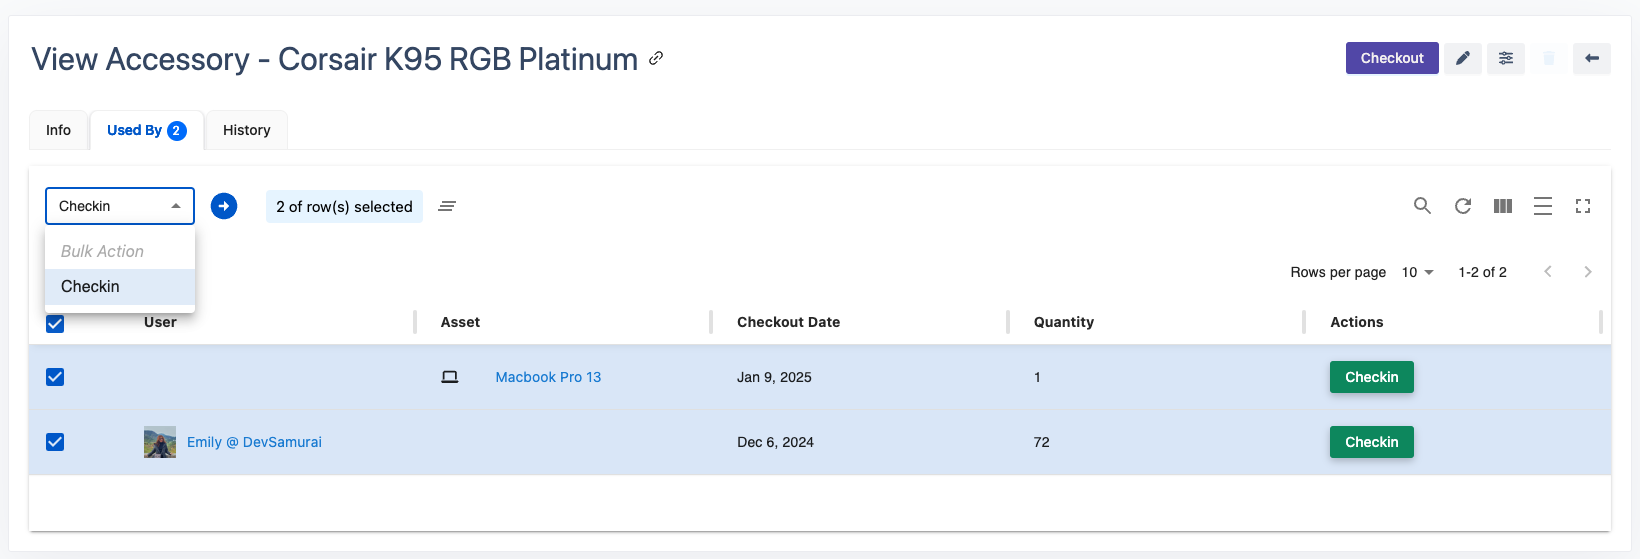
Task: Click the blue arrow apply bulk action button
Action: 224,206
